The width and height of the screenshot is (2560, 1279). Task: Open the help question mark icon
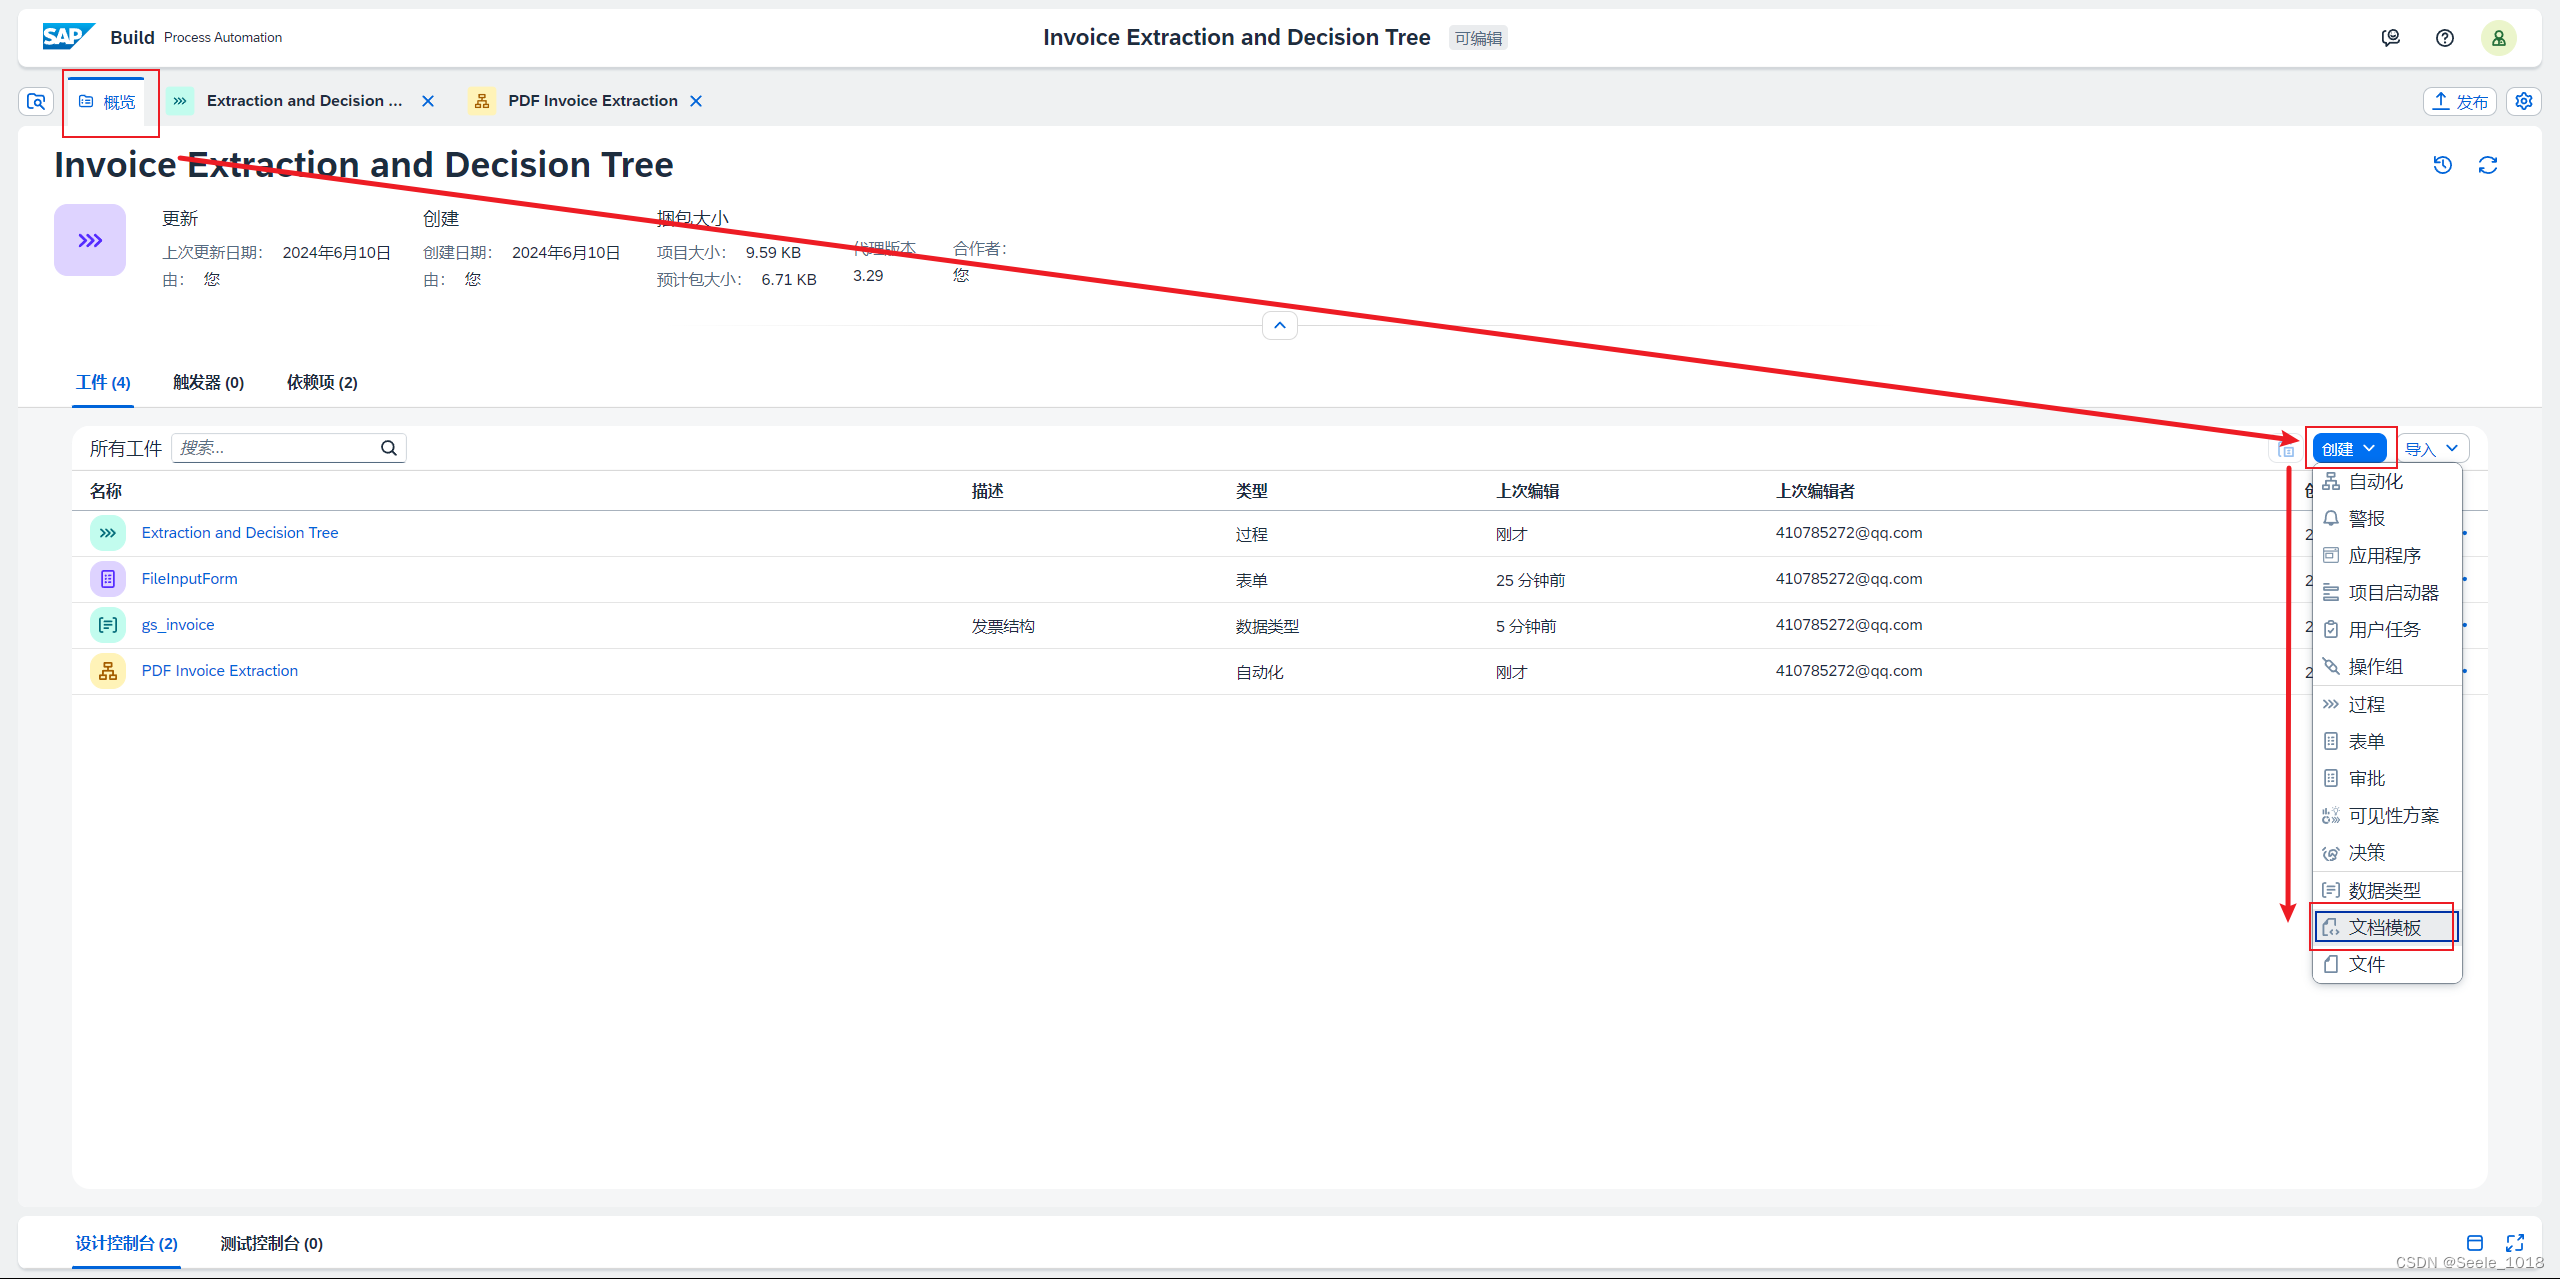[2445, 38]
